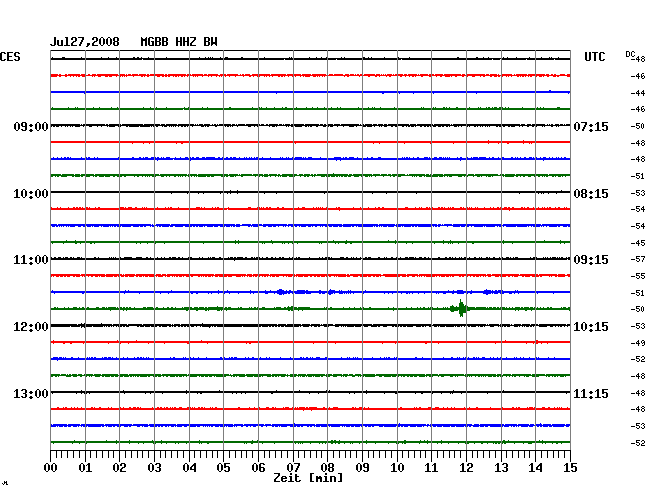Select the '12:00' local time label

[31, 327]
